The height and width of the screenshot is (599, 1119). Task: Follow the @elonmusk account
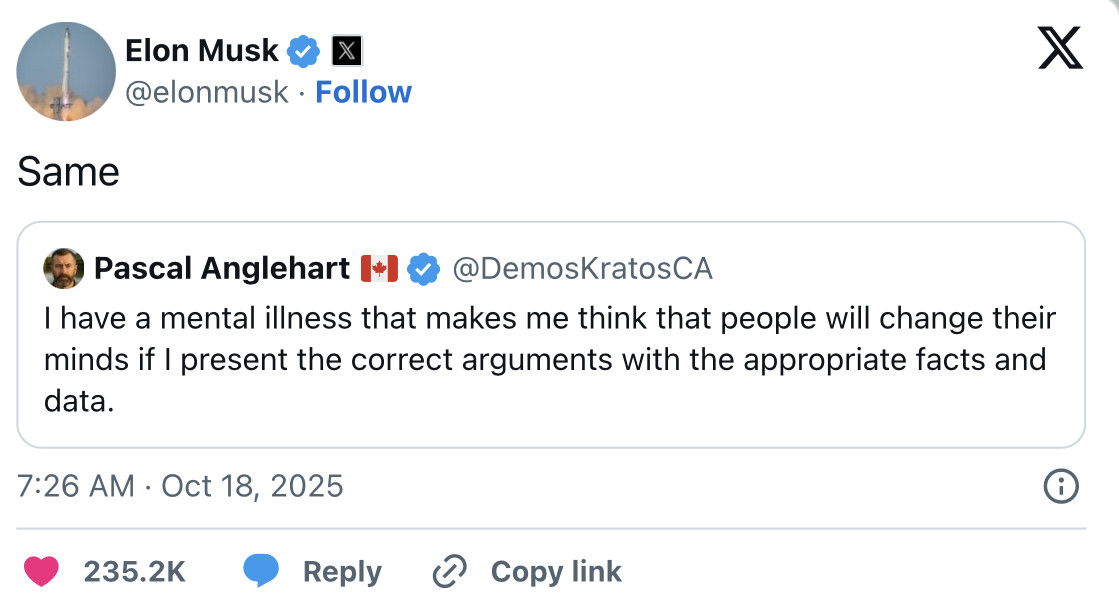point(363,92)
